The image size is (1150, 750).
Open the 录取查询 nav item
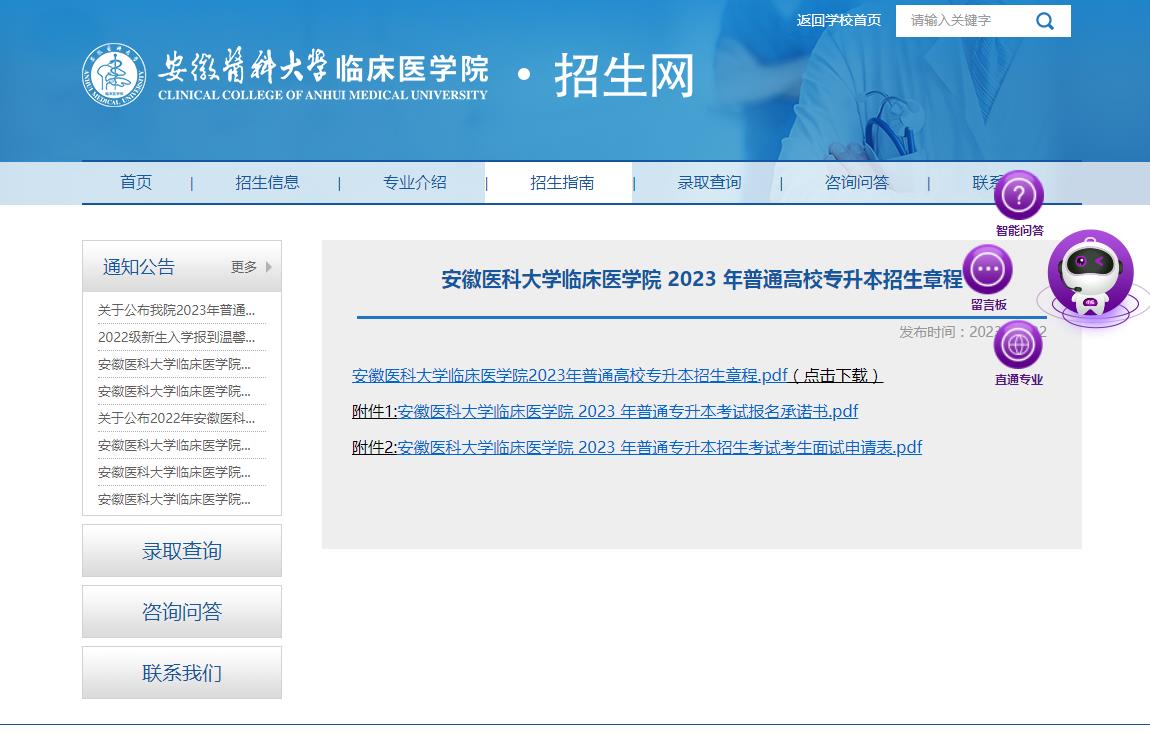pos(709,183)
